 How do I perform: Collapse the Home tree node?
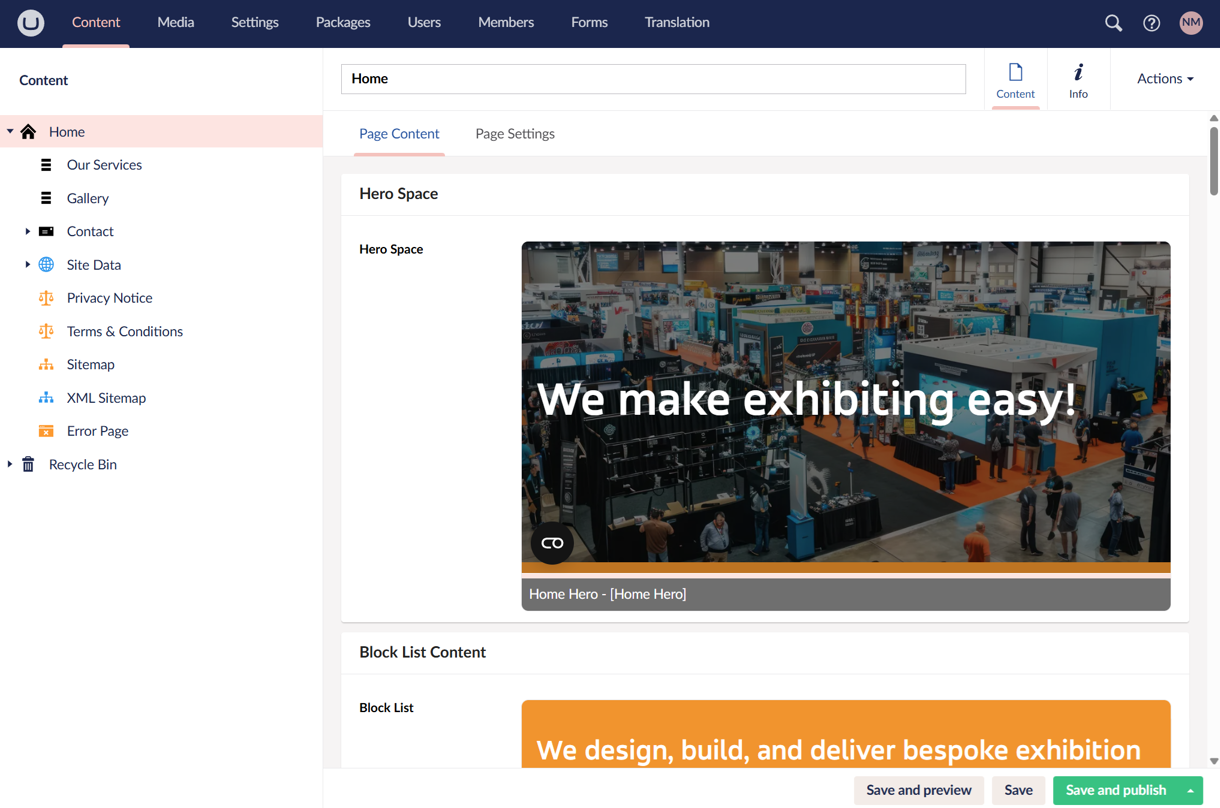(x=10, y=132)
